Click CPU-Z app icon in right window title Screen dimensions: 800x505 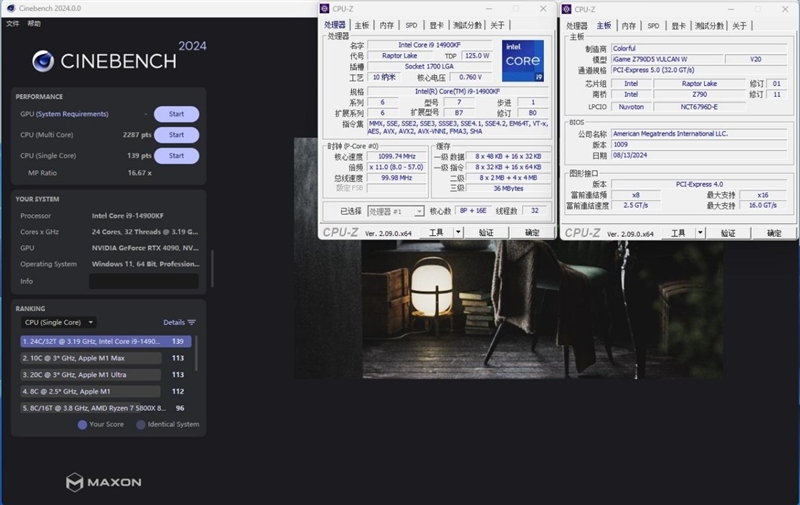[566, 9]
